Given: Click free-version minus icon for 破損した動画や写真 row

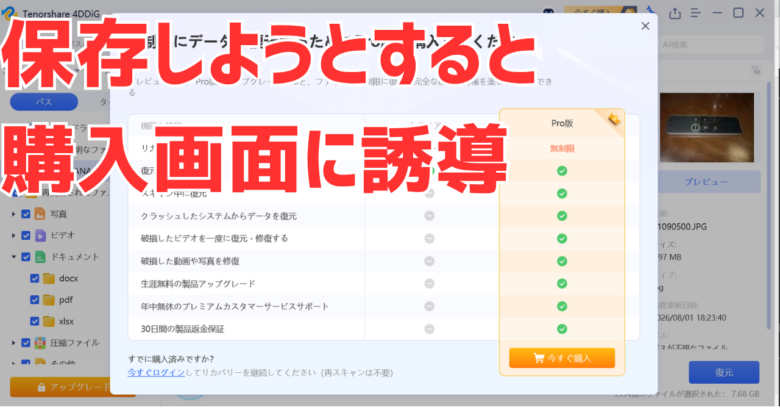Looking at the screenshot, I should (x=429, y=261).
